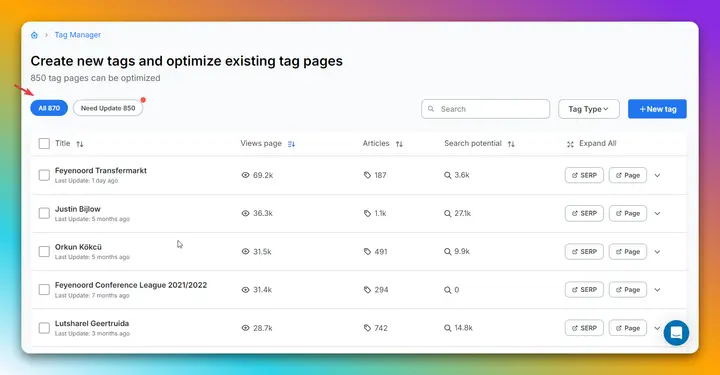The height and width of the screenshot is (375, 720).
Task: Expand the Feyenoord Conference League row chevron
Action: coord(657,290)
